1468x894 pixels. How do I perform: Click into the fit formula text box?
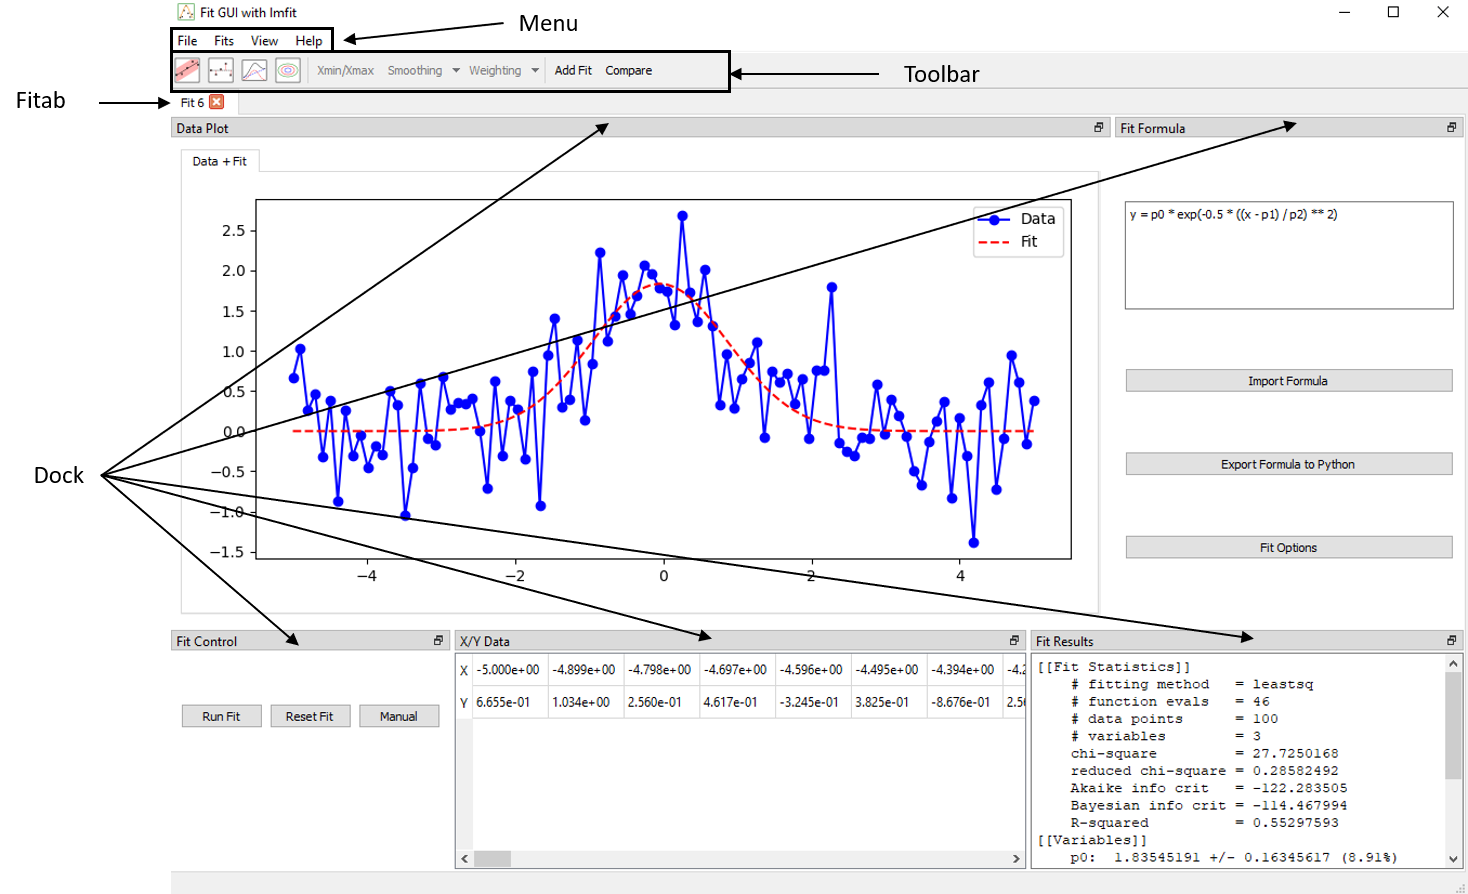click(x=1288, y=256)
